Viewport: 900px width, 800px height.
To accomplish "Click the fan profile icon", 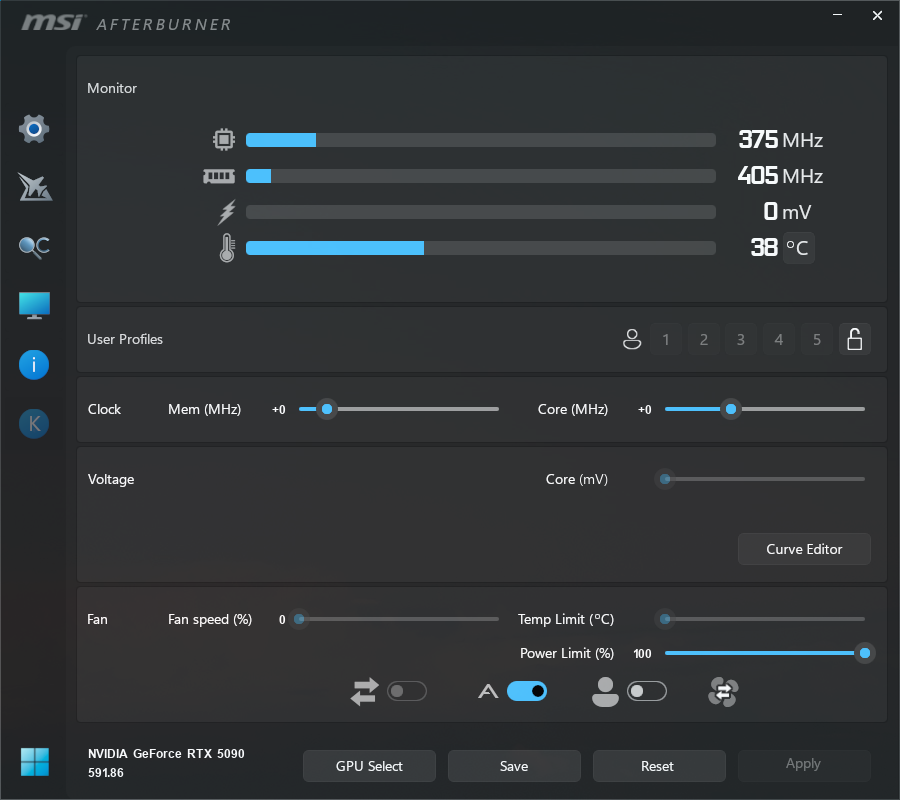I will 722,691.
